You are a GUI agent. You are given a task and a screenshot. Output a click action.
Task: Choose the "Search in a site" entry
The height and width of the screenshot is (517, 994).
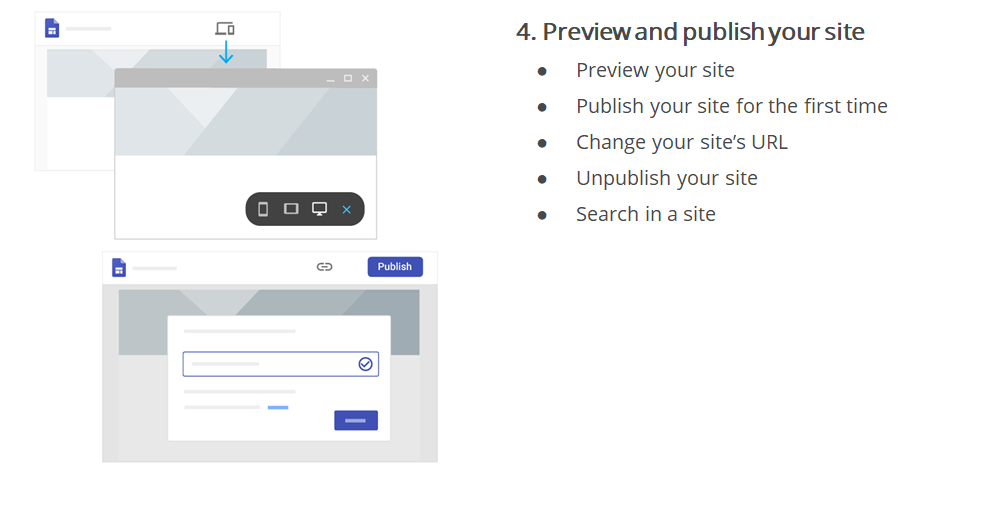[x=645, y=214]
